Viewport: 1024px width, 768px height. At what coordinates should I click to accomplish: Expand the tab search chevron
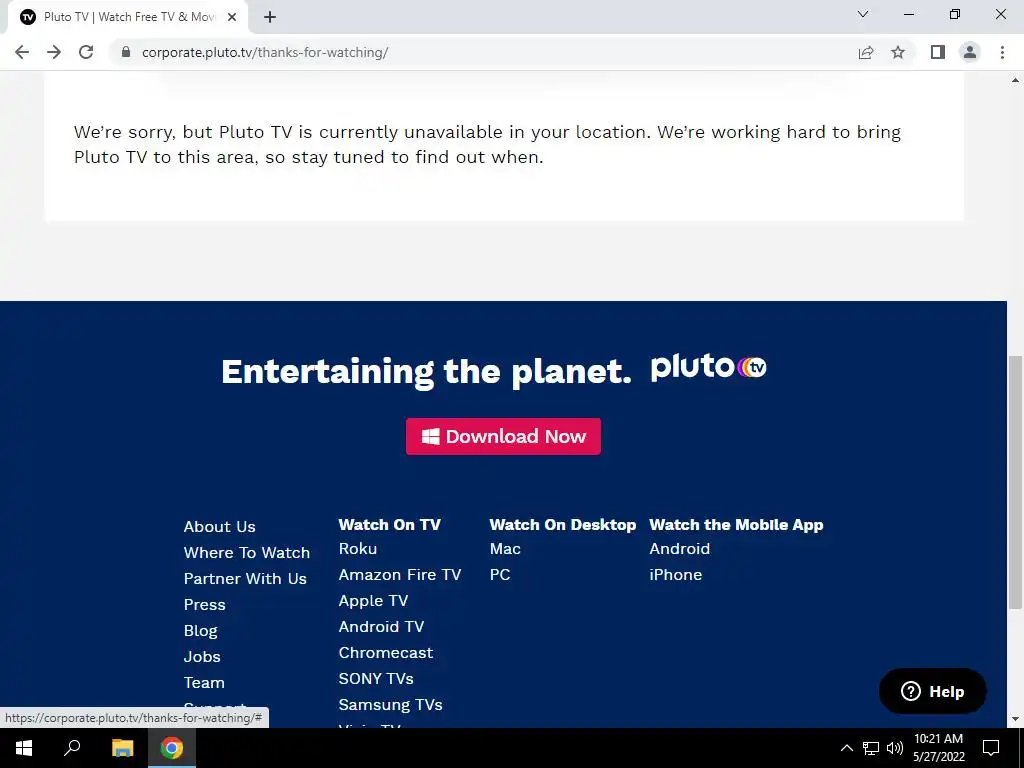point(863,14)
